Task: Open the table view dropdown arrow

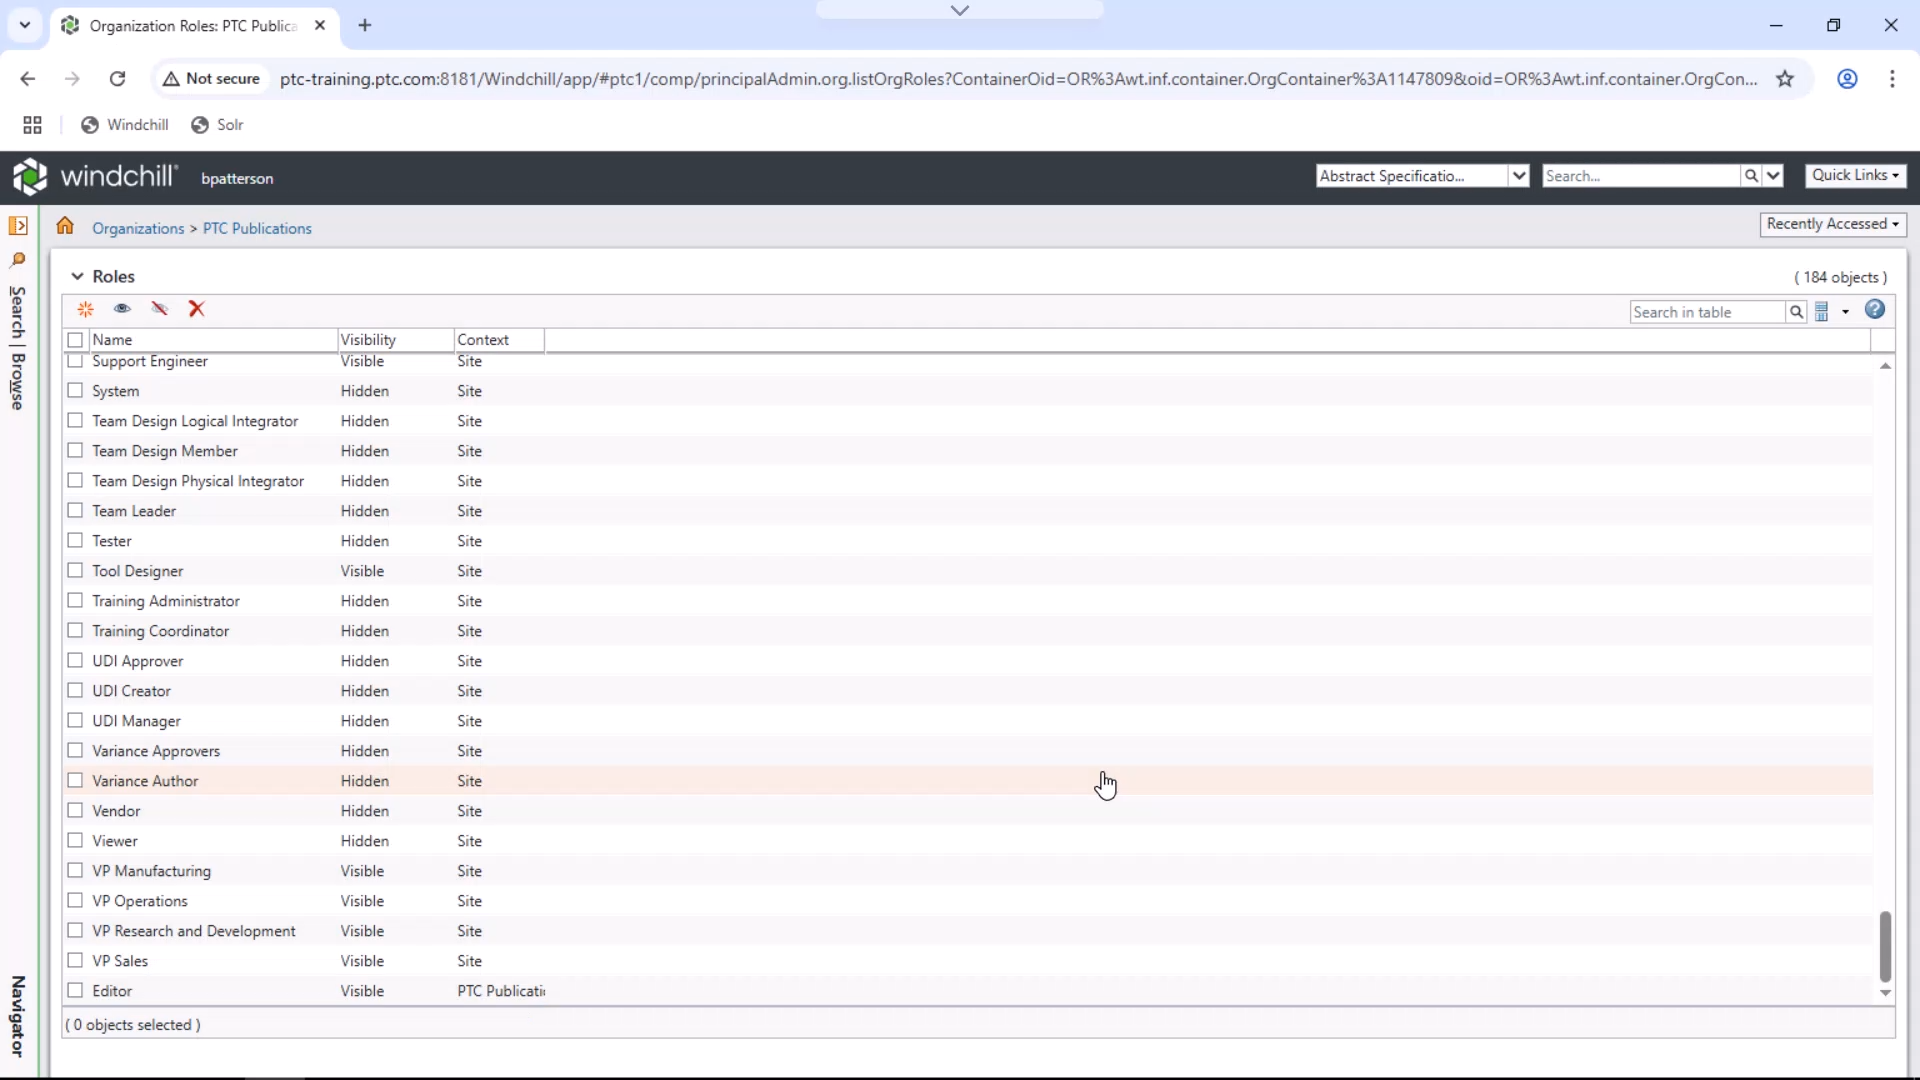Action: click(1845, 312)
